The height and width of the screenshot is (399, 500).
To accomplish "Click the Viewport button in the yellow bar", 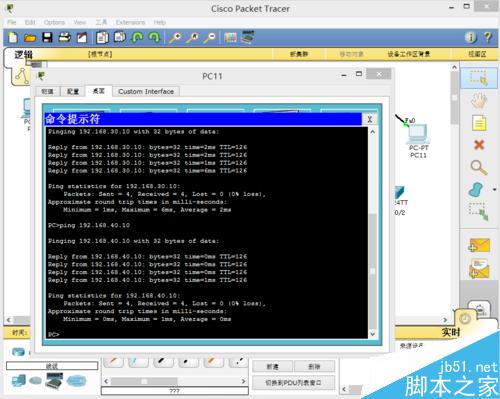I will [x=477, y=54].
